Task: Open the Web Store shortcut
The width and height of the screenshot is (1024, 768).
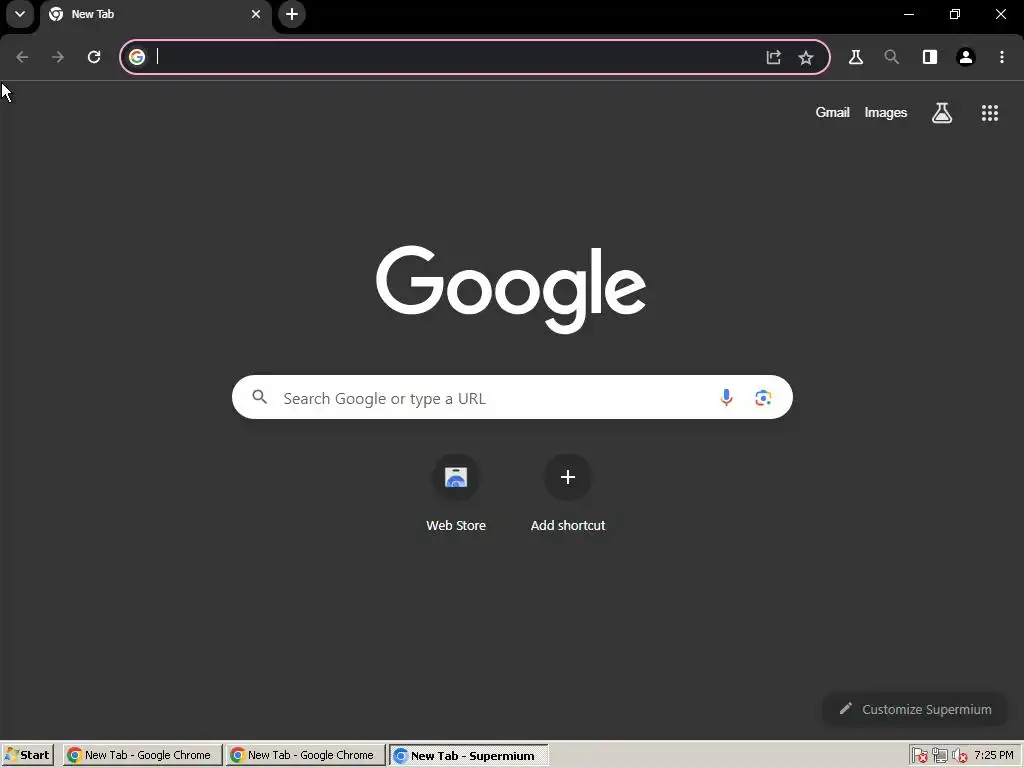Action: click(x=456, y=493)
